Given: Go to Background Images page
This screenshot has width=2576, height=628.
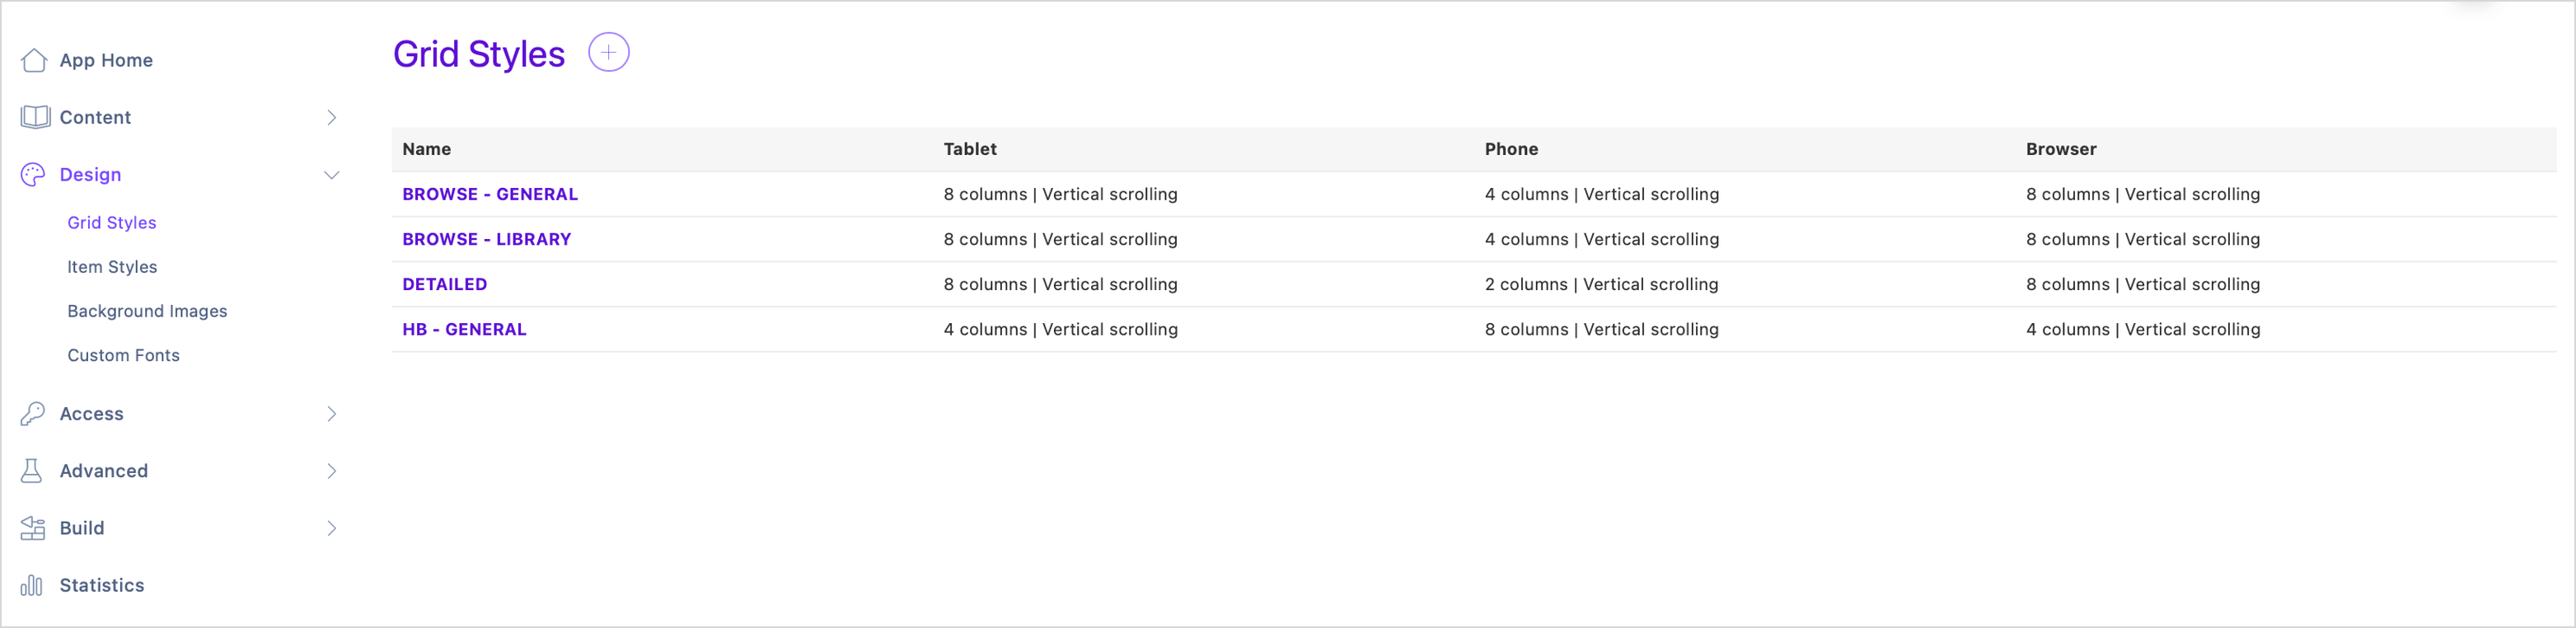Looking at the screenshot, I should click(x=147, y=311).
